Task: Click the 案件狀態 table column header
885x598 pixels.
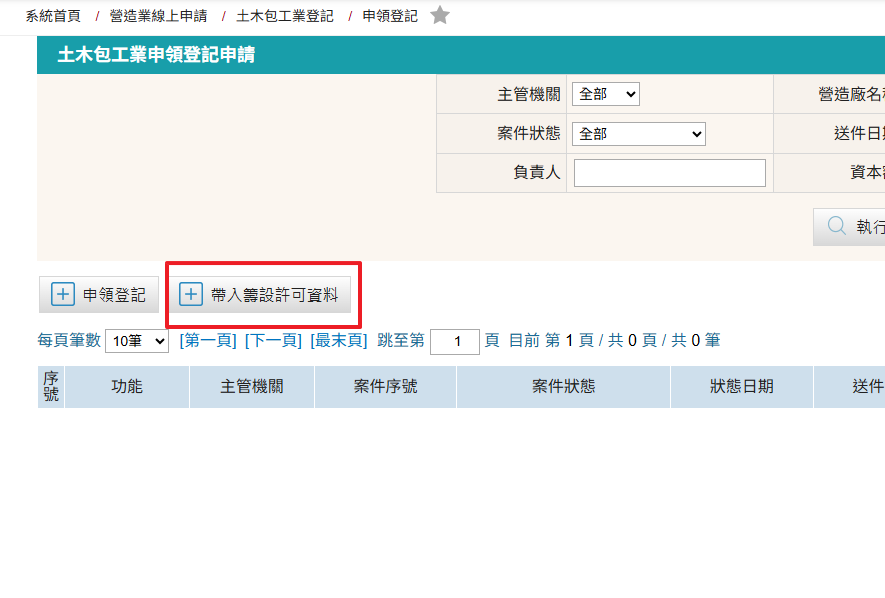Action: click(x=563, y=387)
